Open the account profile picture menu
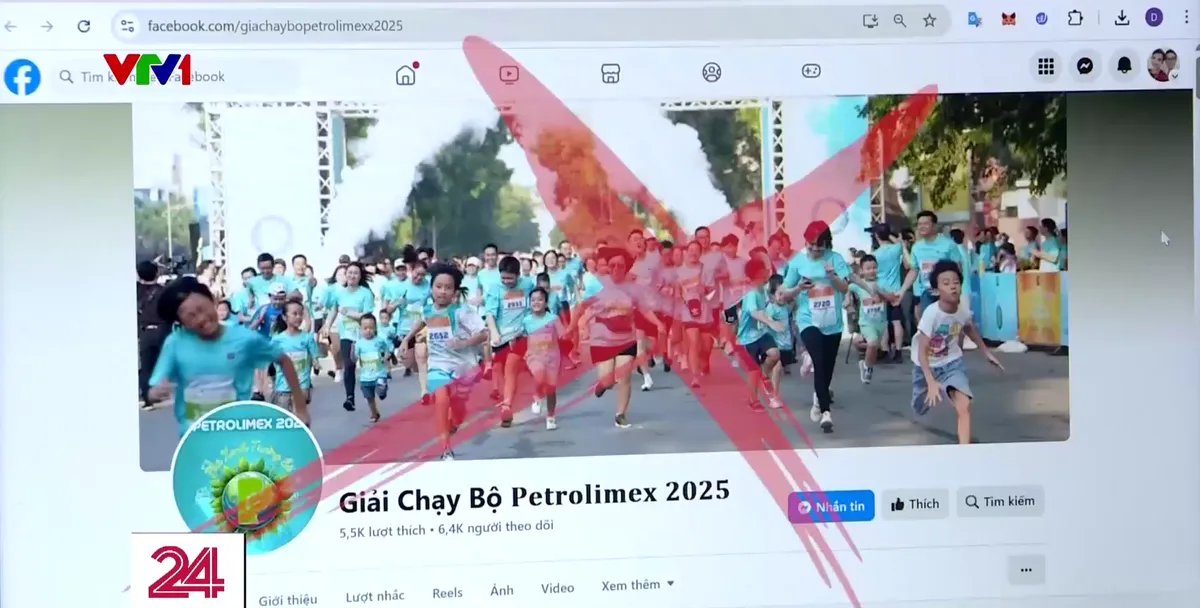The height and width of the screenshot is (608, 1200). [x=1163, y=65]
